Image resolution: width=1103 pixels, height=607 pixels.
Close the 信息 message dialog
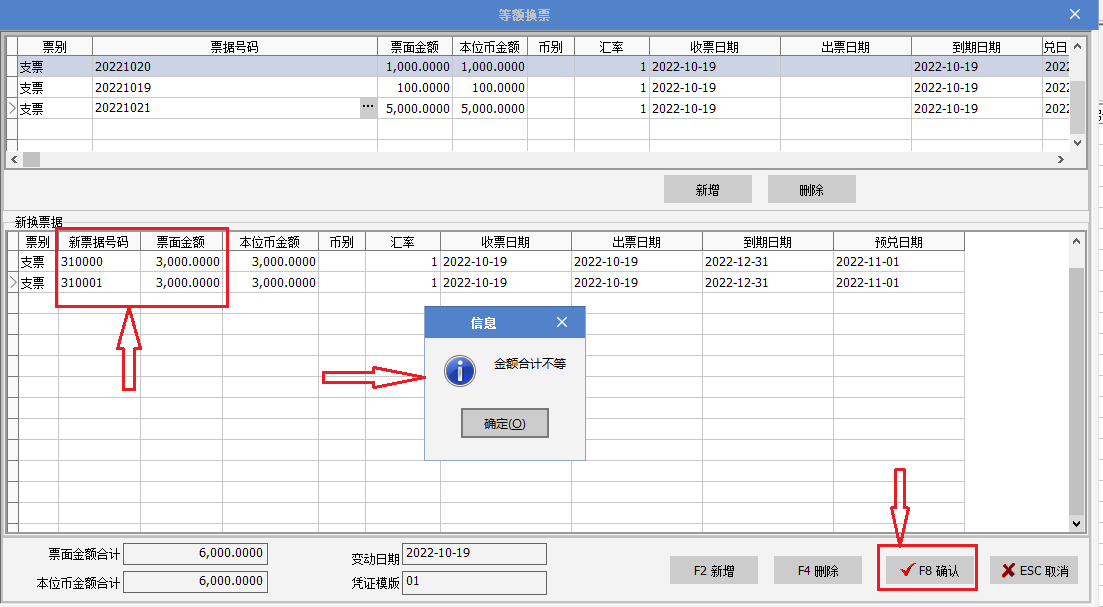coord(561,322)
